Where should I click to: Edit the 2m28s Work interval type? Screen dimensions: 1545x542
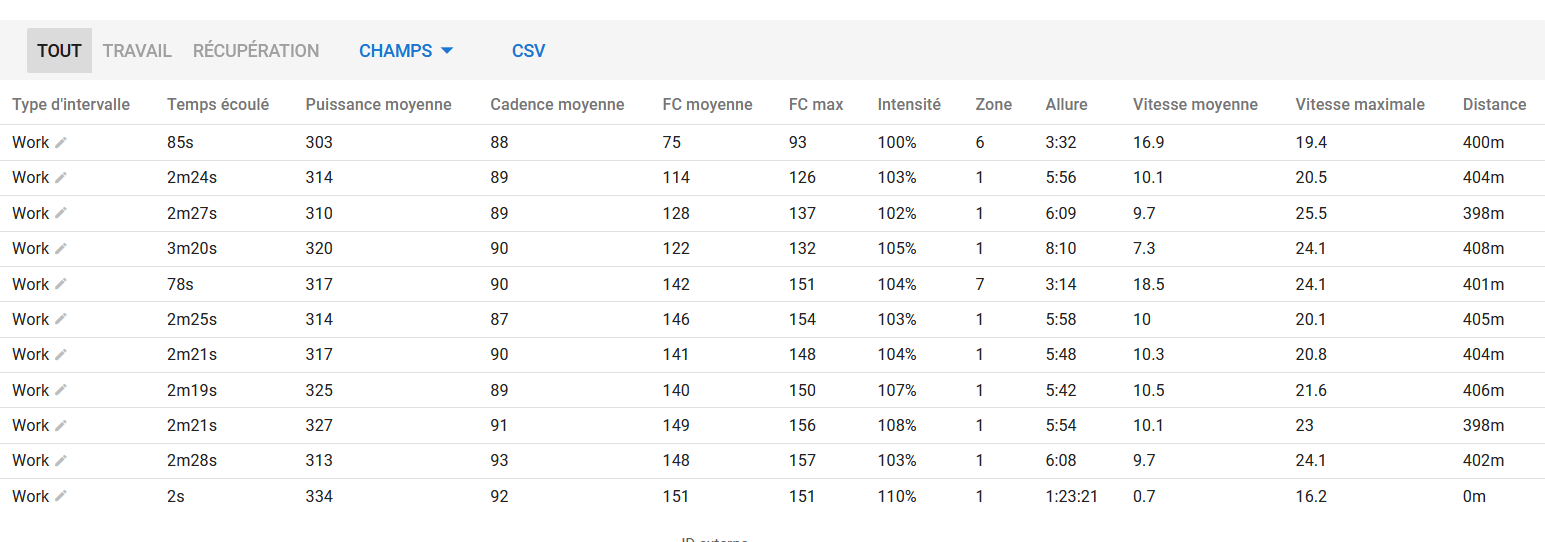click(61, 461)
